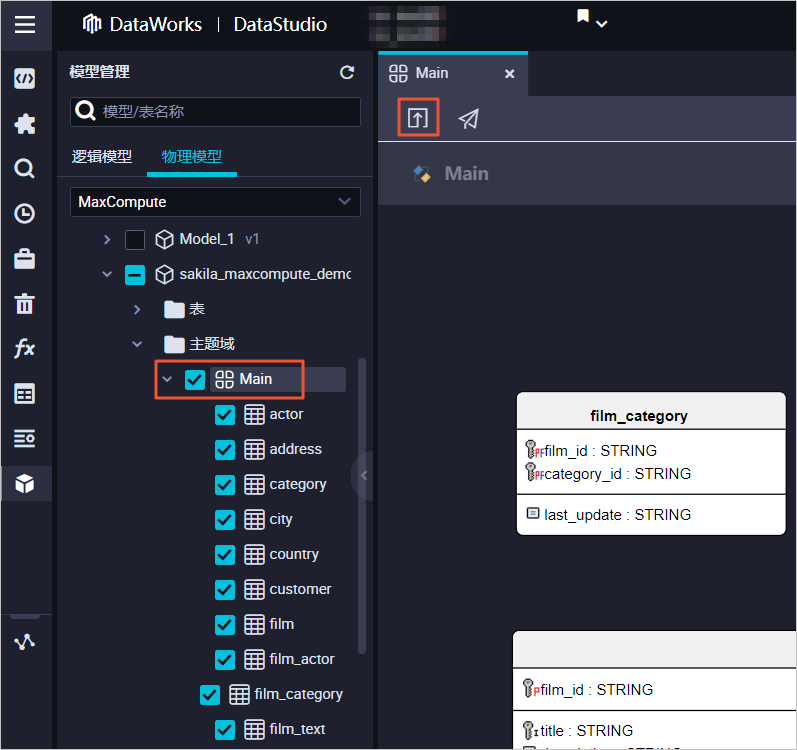Click the paper plane publish icon
The height and width of the screenshot is (750, 797).
(x=469, y=119)
